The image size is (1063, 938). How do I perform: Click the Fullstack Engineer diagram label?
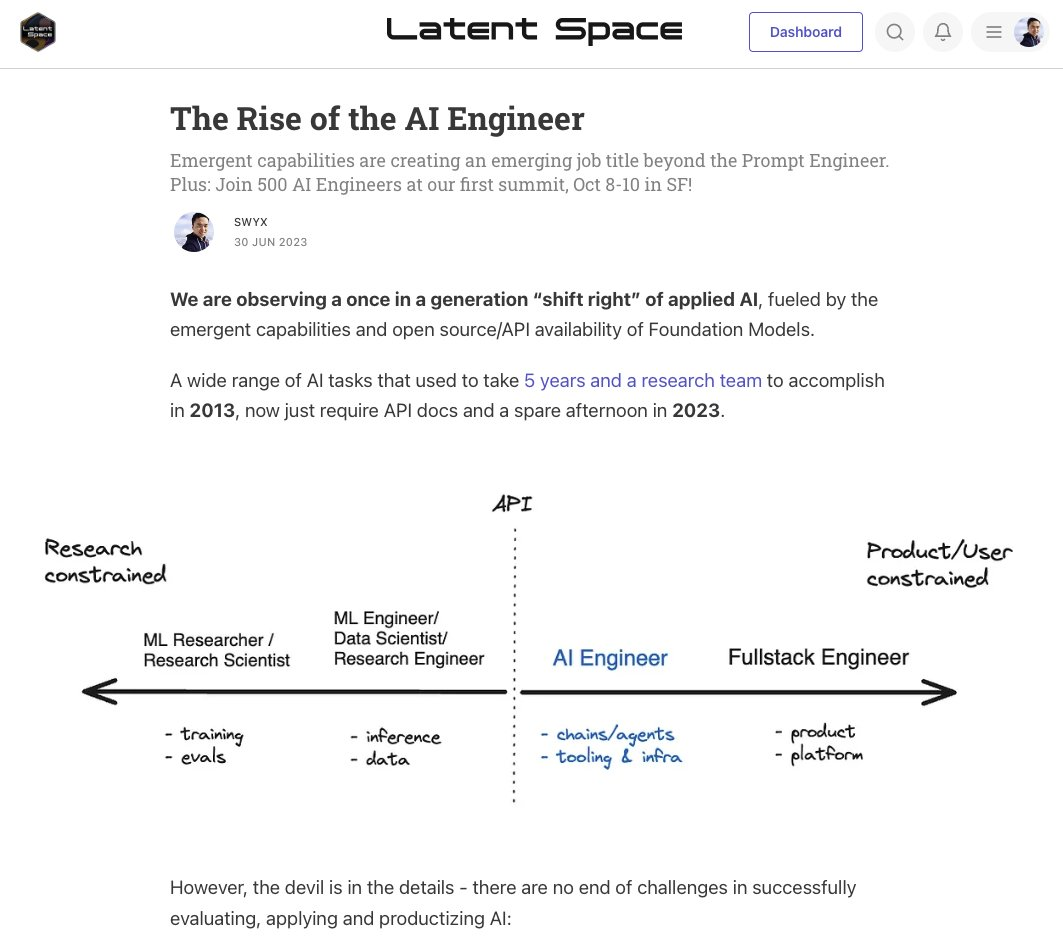point(818,657)
